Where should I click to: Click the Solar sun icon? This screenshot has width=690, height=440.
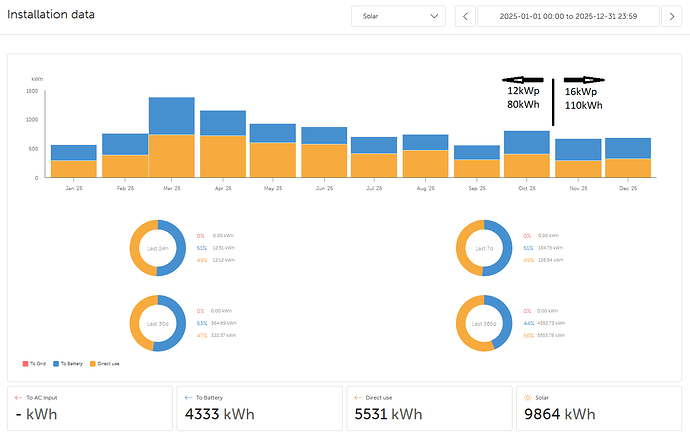[527, 397]
